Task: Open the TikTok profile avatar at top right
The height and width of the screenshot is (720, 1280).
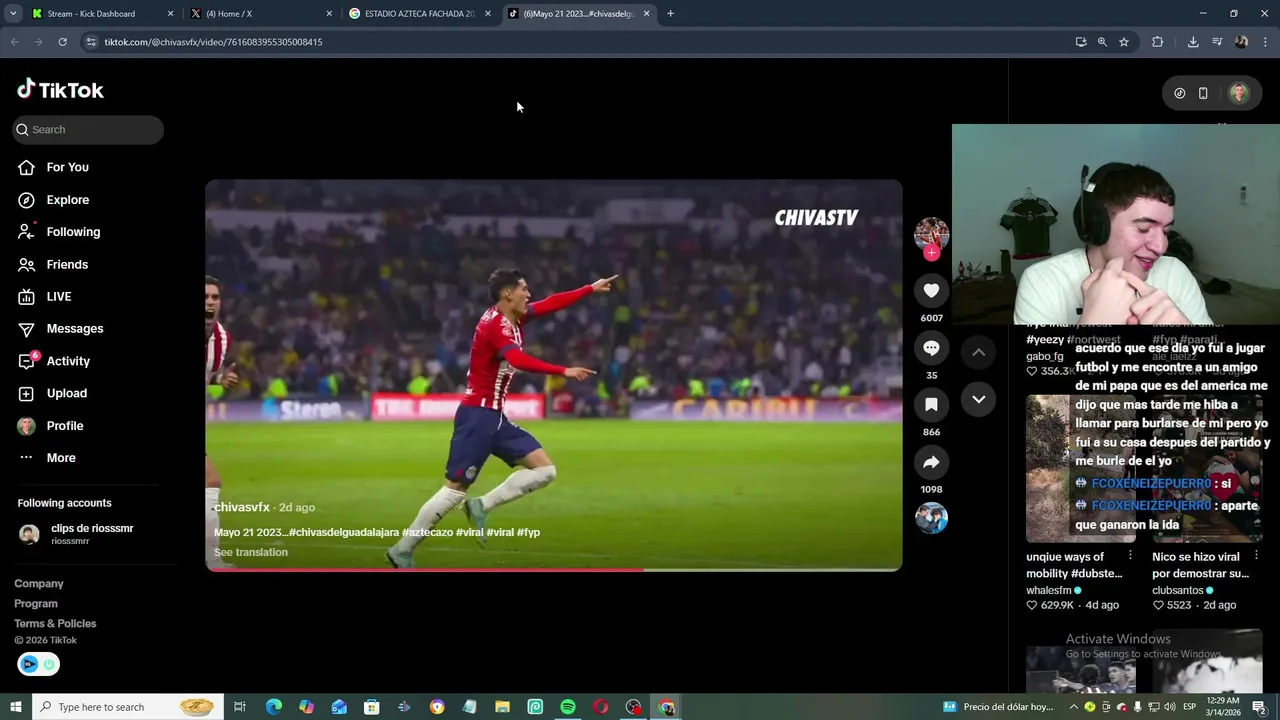Action: point(1239,93)
